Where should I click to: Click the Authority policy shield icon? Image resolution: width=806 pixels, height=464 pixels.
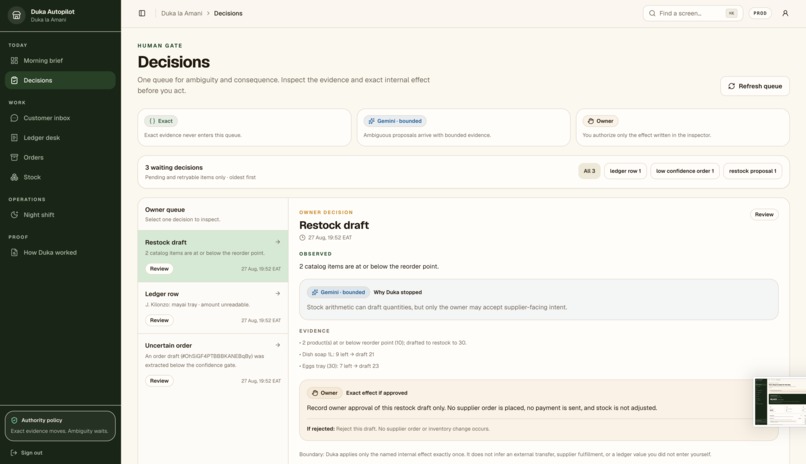tap(14, 420)
